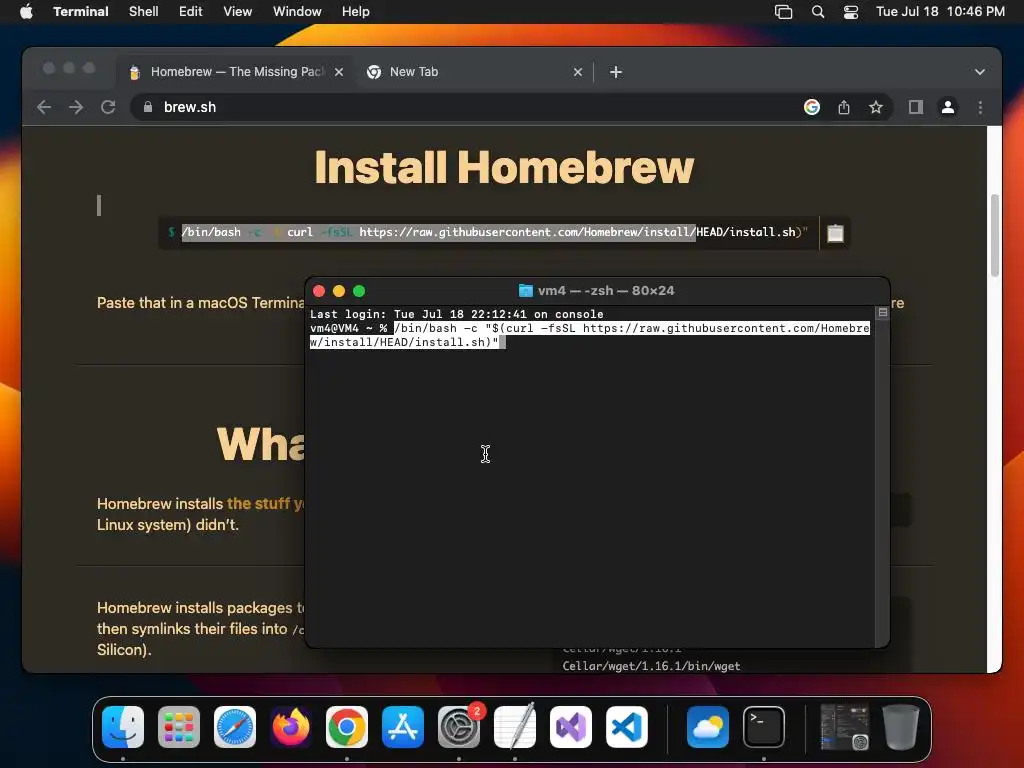
Task: Go forward in Chrome
Action: click(76, 107)
